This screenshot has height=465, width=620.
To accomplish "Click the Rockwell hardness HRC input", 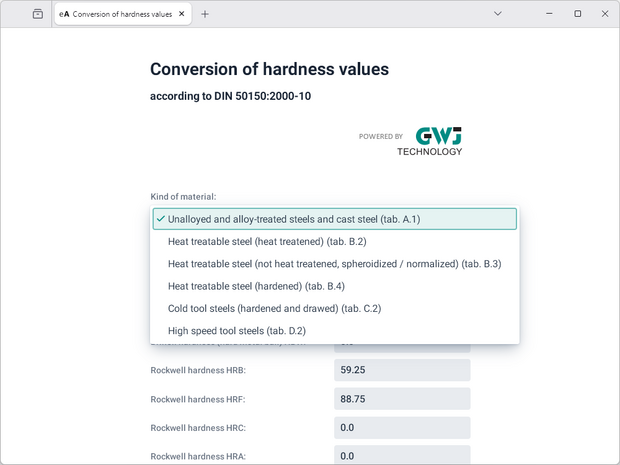I will pyautogui.click(x=401, y=428).
